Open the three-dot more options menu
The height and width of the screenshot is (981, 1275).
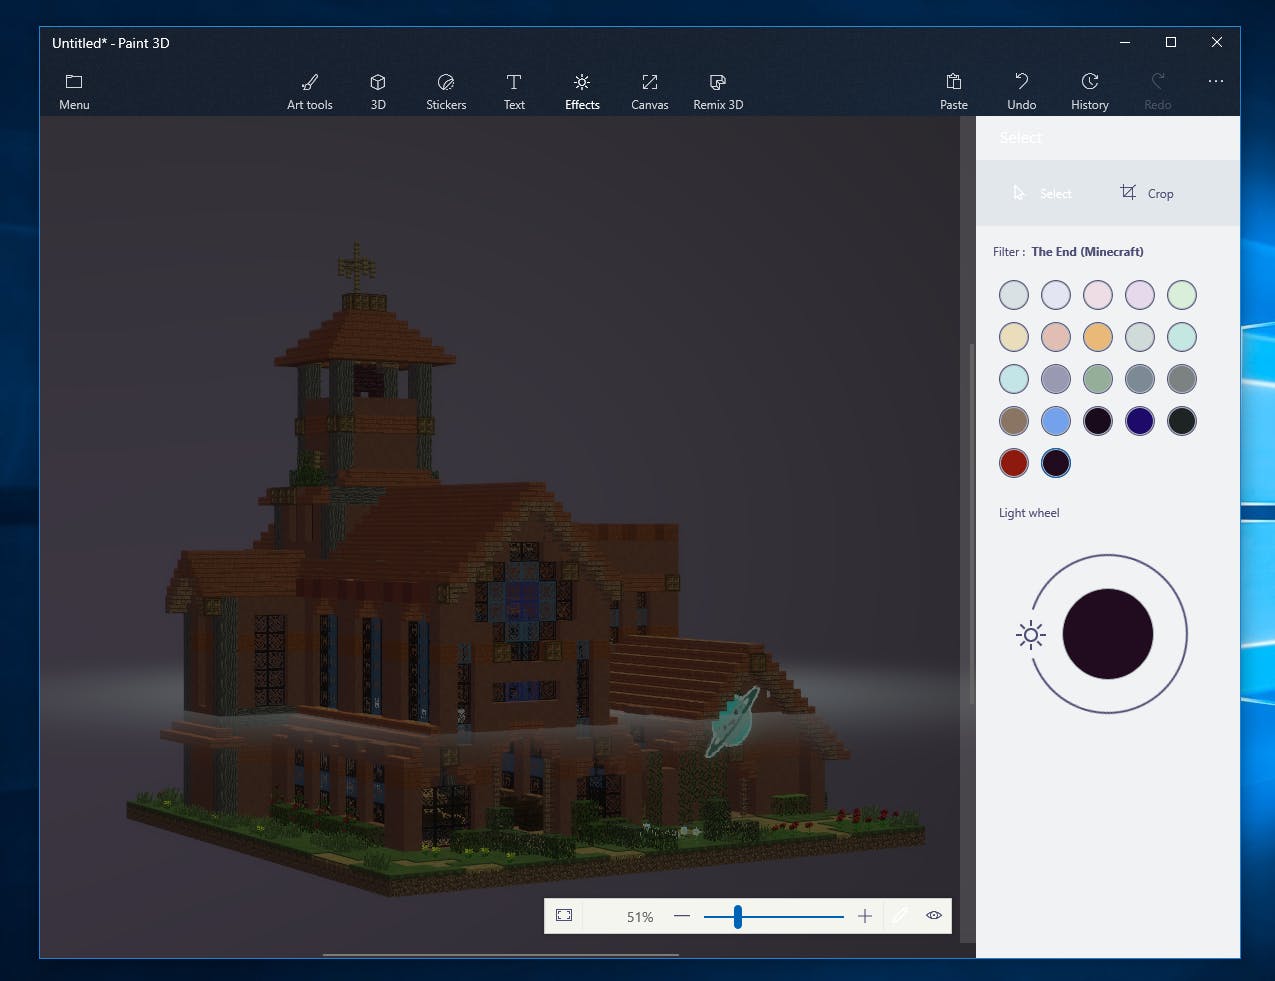(1215, 82)
